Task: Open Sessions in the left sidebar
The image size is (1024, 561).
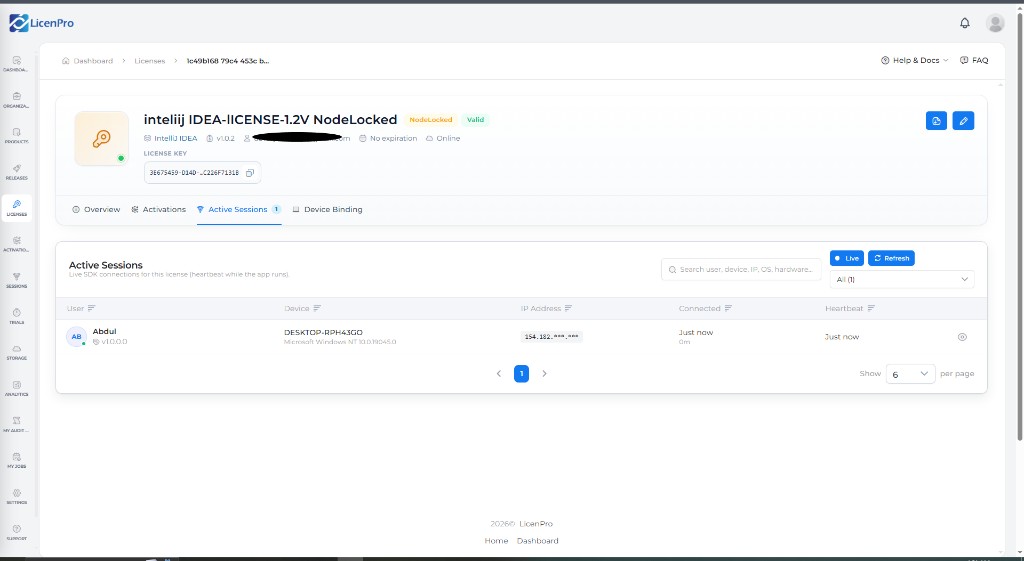Action: click(x=16, y=281)
